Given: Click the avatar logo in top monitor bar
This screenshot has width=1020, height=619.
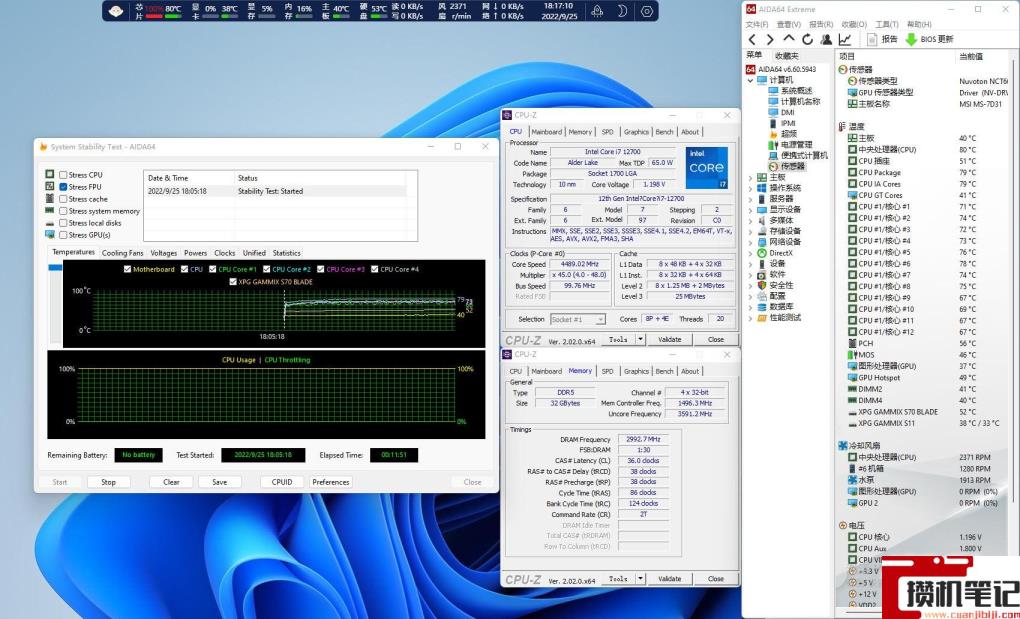Looking at the screenshot, I should click(116, 11).
